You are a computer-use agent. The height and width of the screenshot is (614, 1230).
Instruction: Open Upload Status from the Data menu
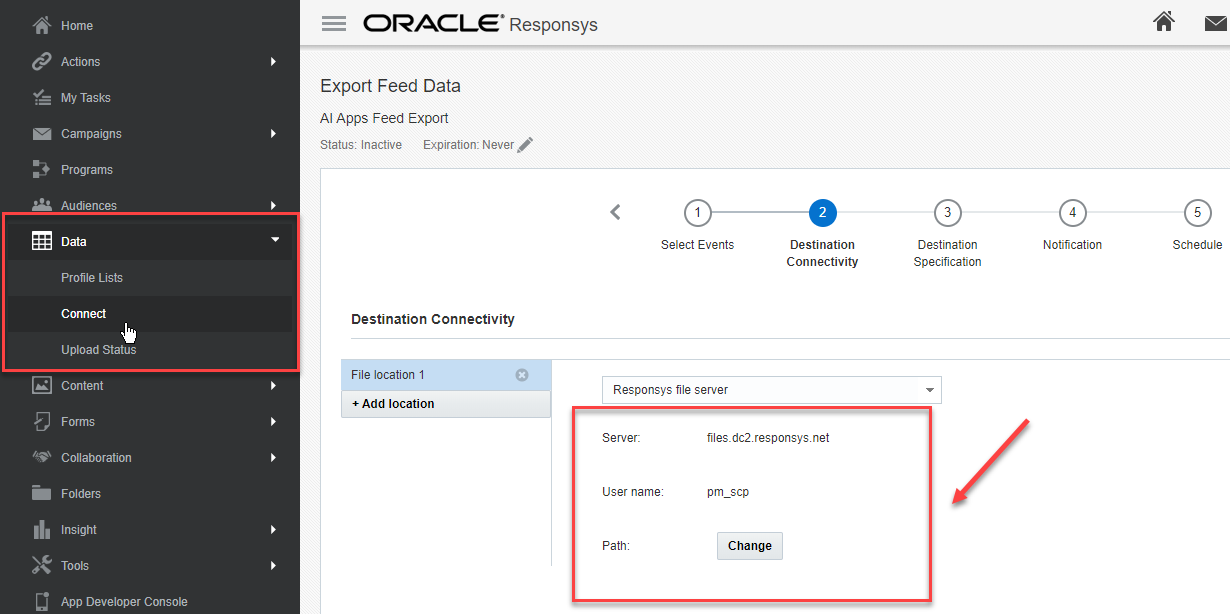pyautogui.click(x=98, y=349)
